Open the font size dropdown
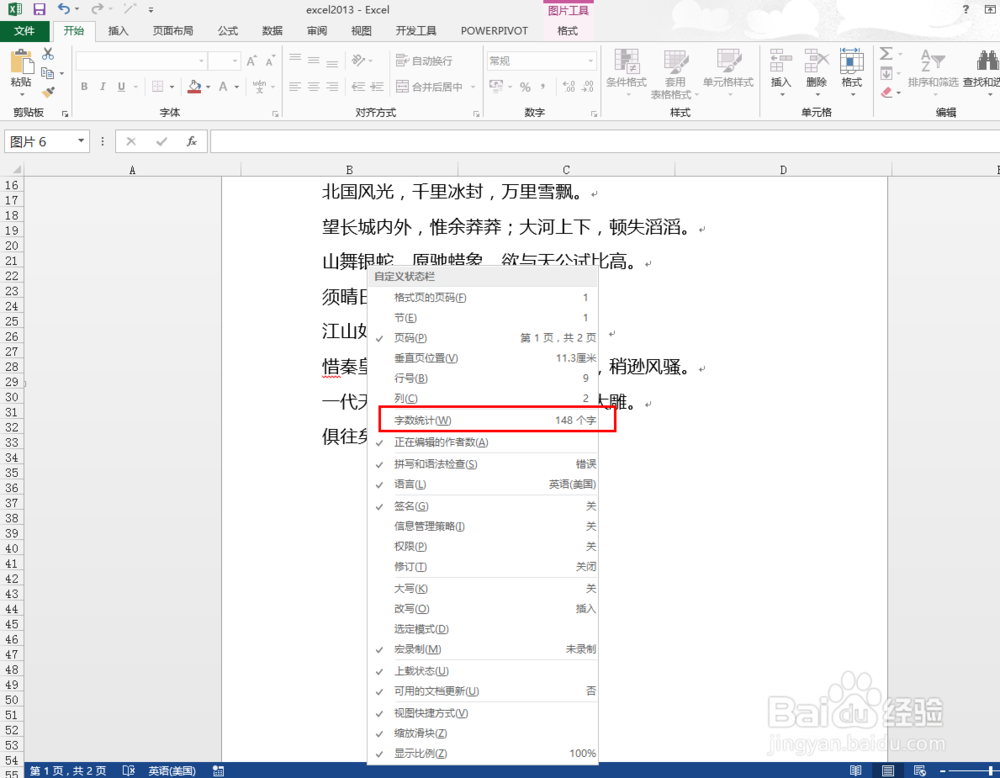Image resolution: width=1000 pixels, height=778 pixels. point(235,61)
